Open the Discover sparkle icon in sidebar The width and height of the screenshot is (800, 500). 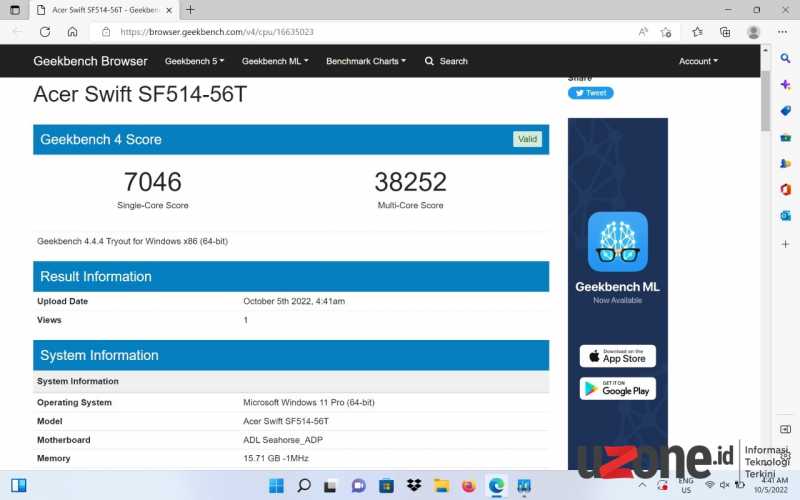click(785, 84)
